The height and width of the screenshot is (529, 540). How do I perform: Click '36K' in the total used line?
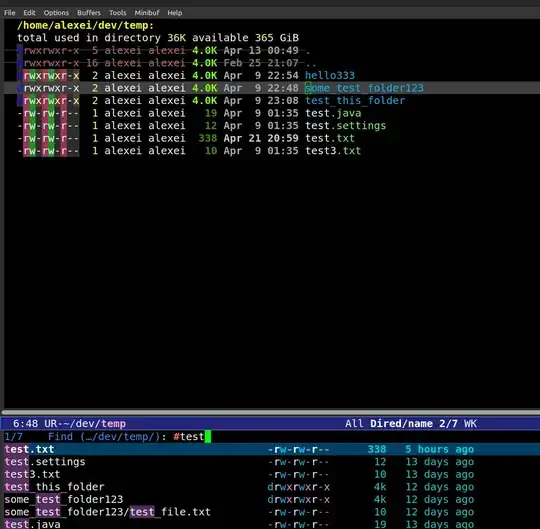[x=176, y=38]
